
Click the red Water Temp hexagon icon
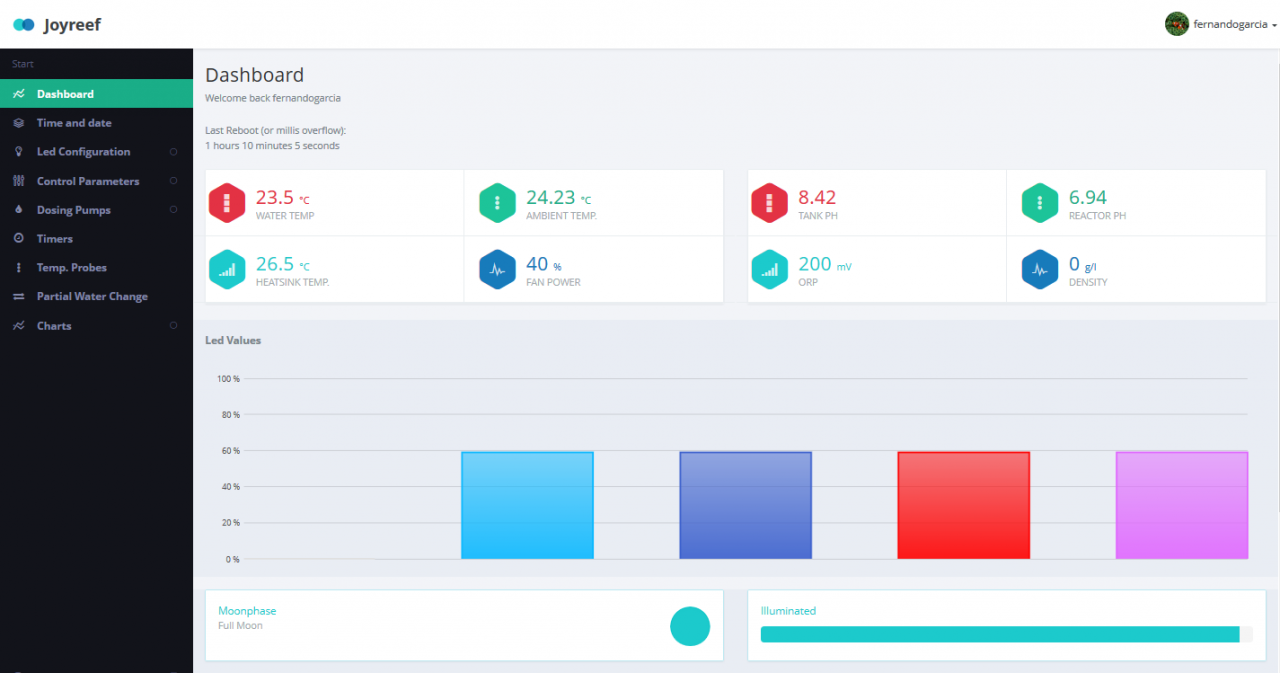point(227,203)
